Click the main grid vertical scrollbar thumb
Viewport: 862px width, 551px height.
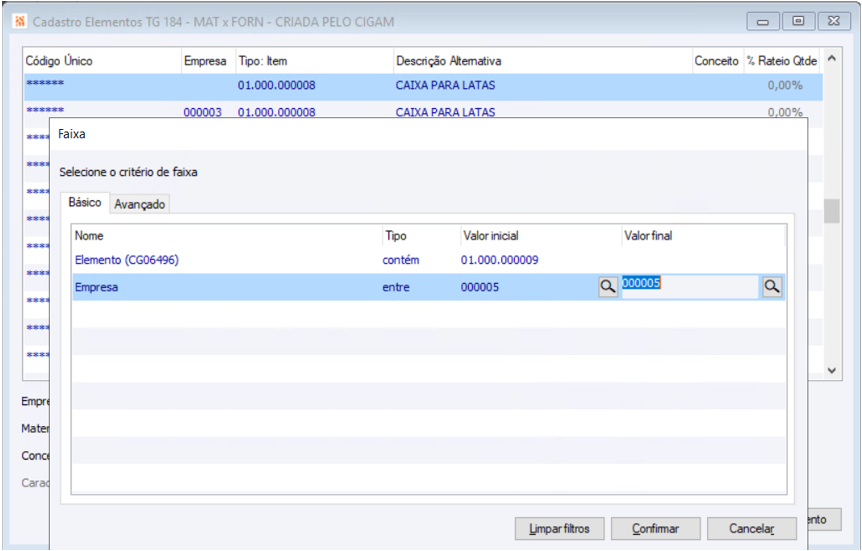coord(832,211)
